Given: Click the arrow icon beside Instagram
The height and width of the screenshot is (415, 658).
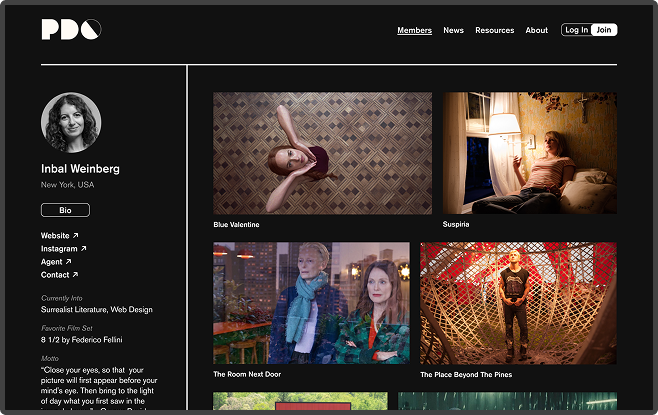Looking at the screenshot, I should pos(84,249).
